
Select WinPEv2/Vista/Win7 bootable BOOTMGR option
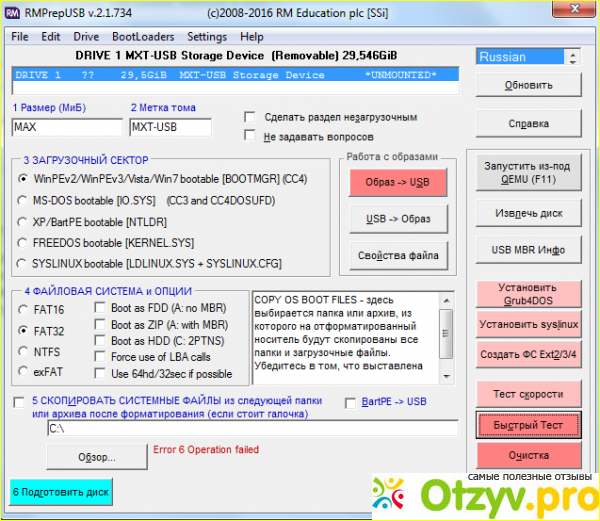(x=23, y=178)
